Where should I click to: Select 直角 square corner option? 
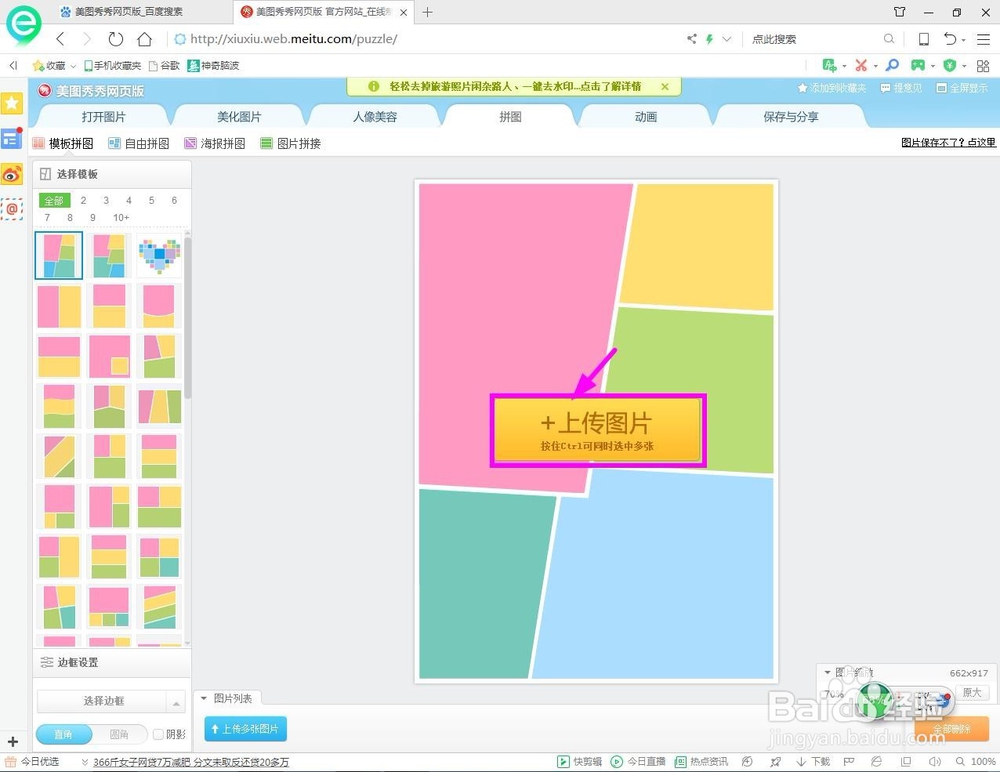click(x=64, y=734)
